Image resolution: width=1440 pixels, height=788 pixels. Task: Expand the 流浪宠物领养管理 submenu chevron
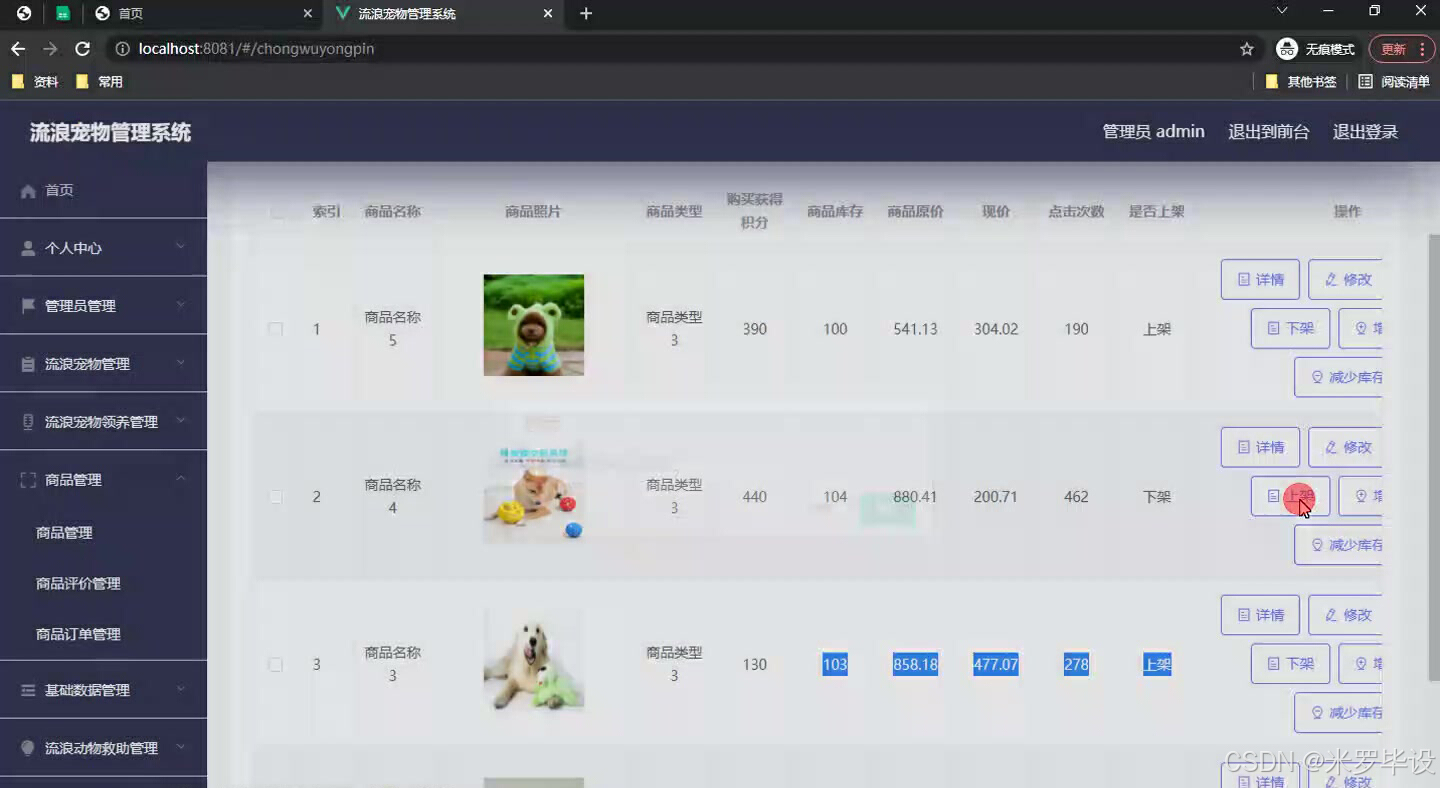coord(180,420)
